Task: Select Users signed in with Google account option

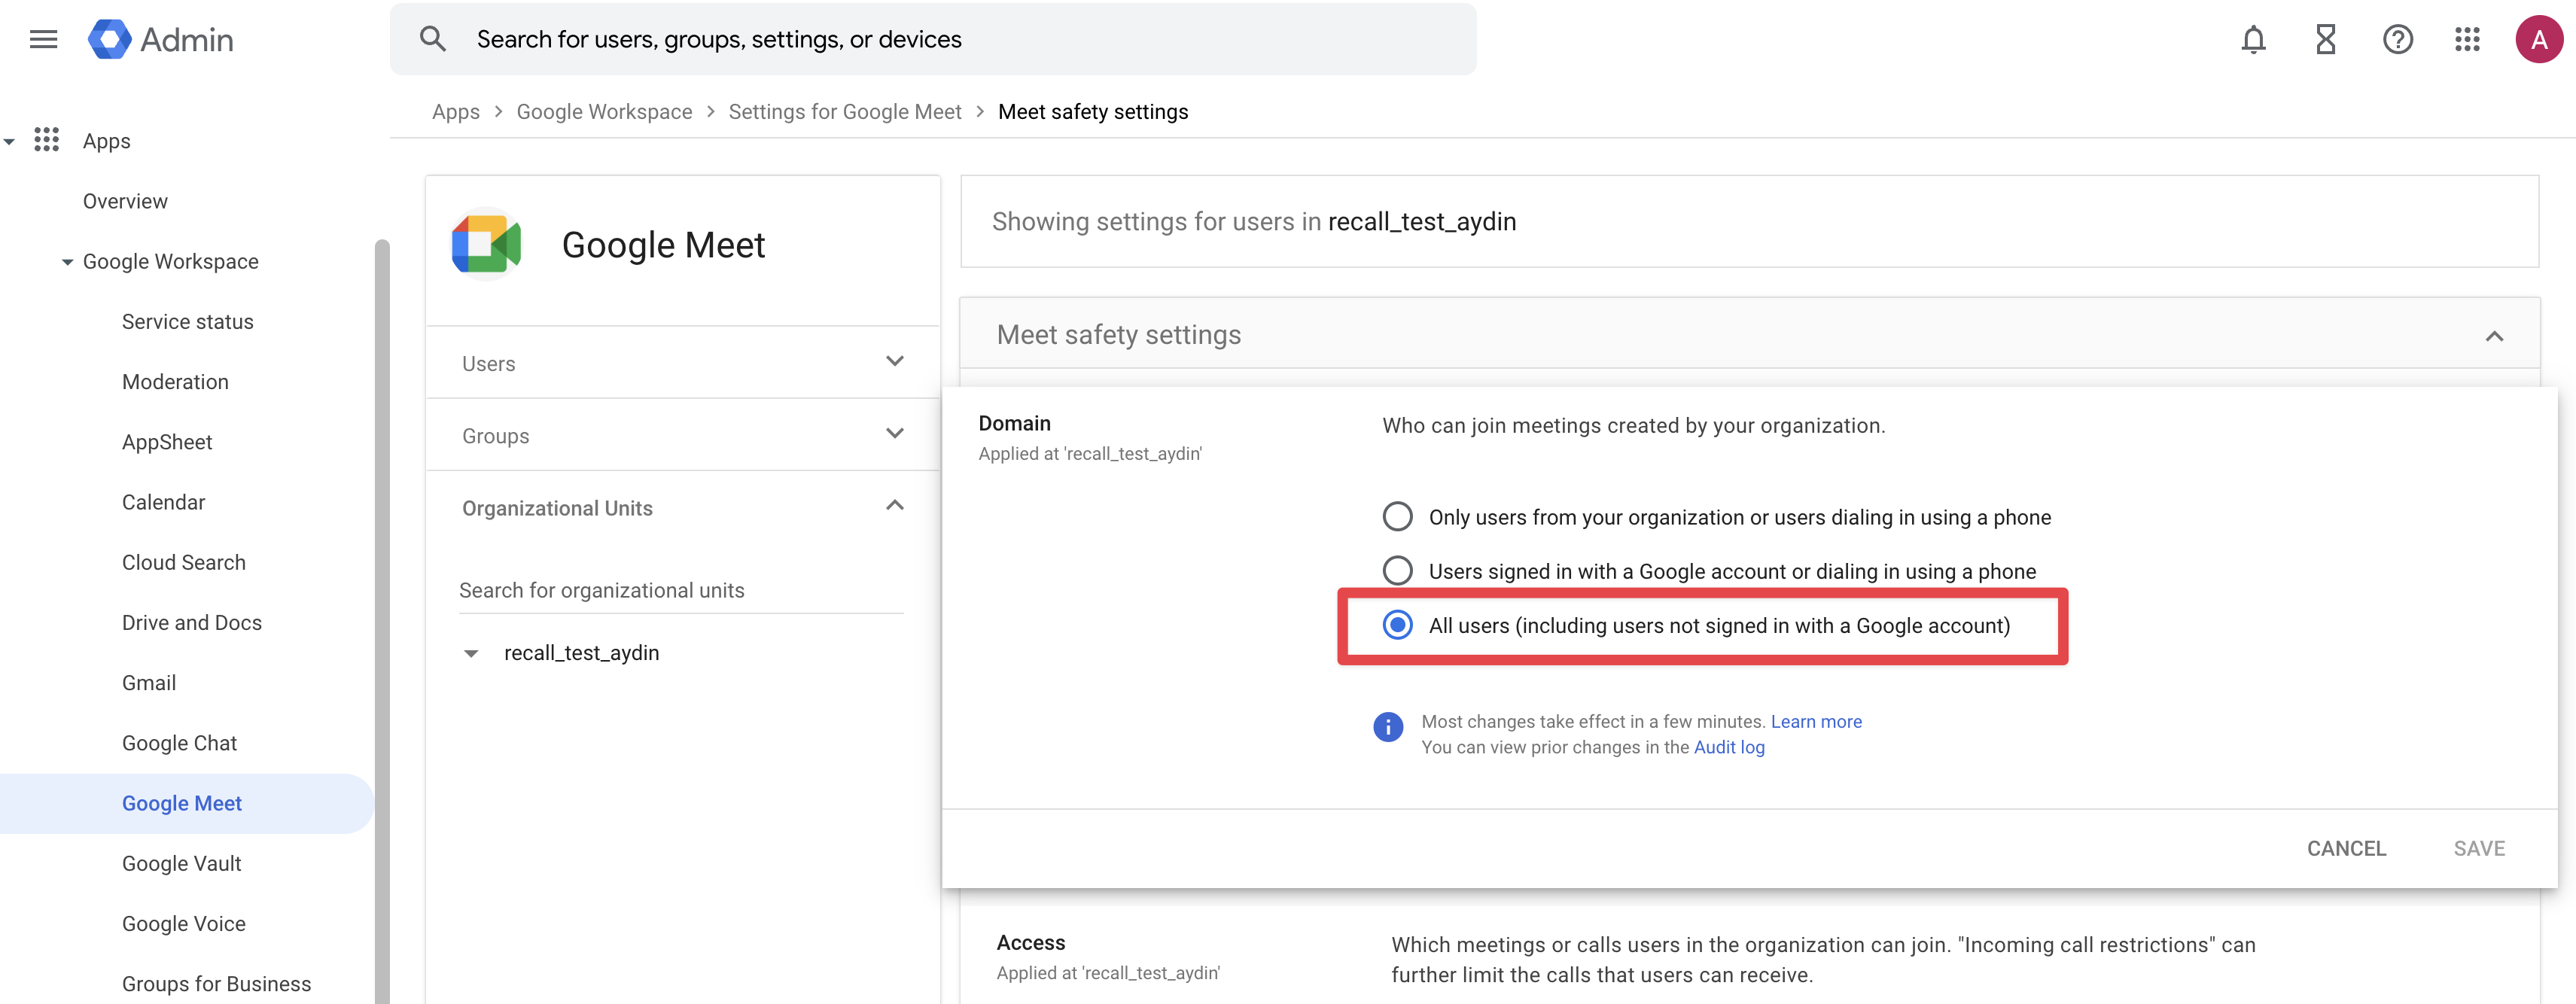Action: coord(1397,571)
